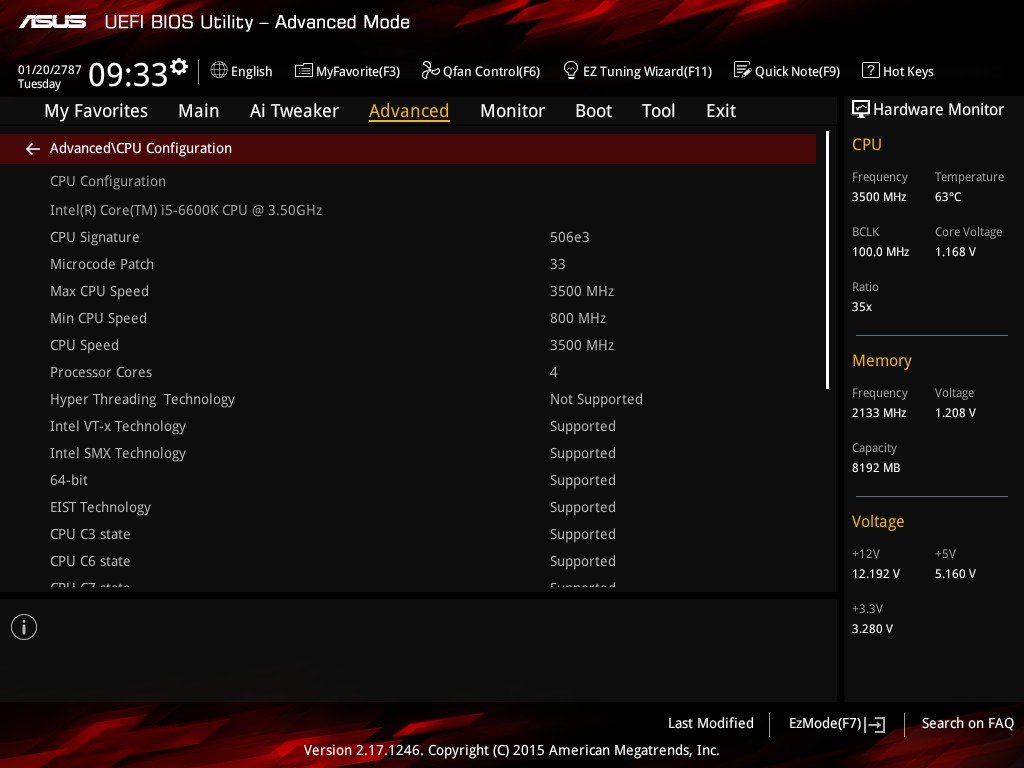Switch to the Main tab
Viewport: 1024px width, 768px height.
pyautogui.click(x=199, y=111)
